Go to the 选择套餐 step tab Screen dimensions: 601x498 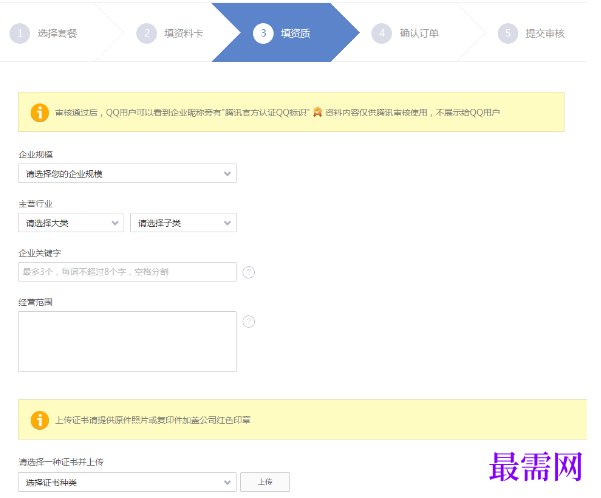pos(57,33)
